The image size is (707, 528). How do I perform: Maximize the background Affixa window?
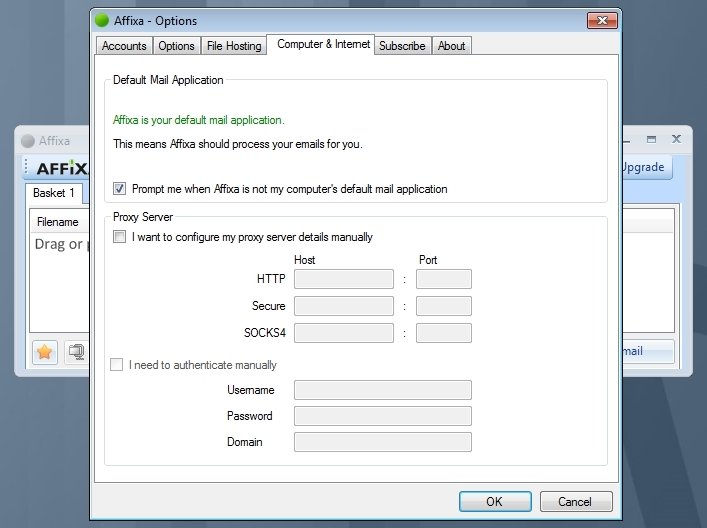click(x=651, y=139)
